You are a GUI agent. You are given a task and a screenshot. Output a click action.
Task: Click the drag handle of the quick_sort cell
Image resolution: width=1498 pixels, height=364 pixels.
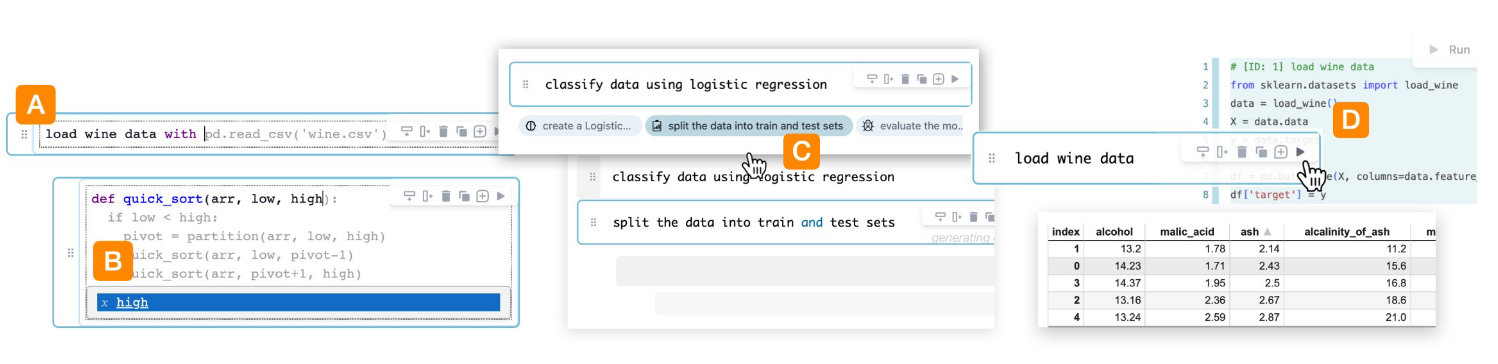[70, 254]
